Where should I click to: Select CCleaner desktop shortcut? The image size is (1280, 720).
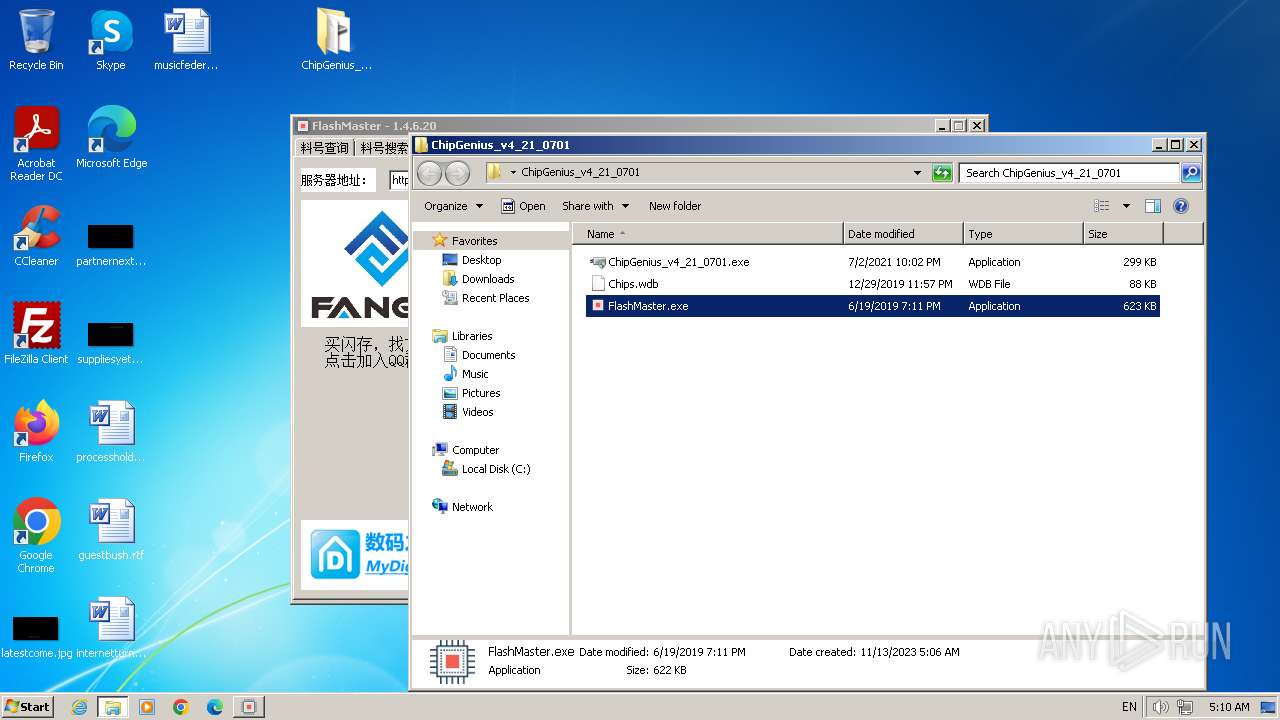(36, 236)
